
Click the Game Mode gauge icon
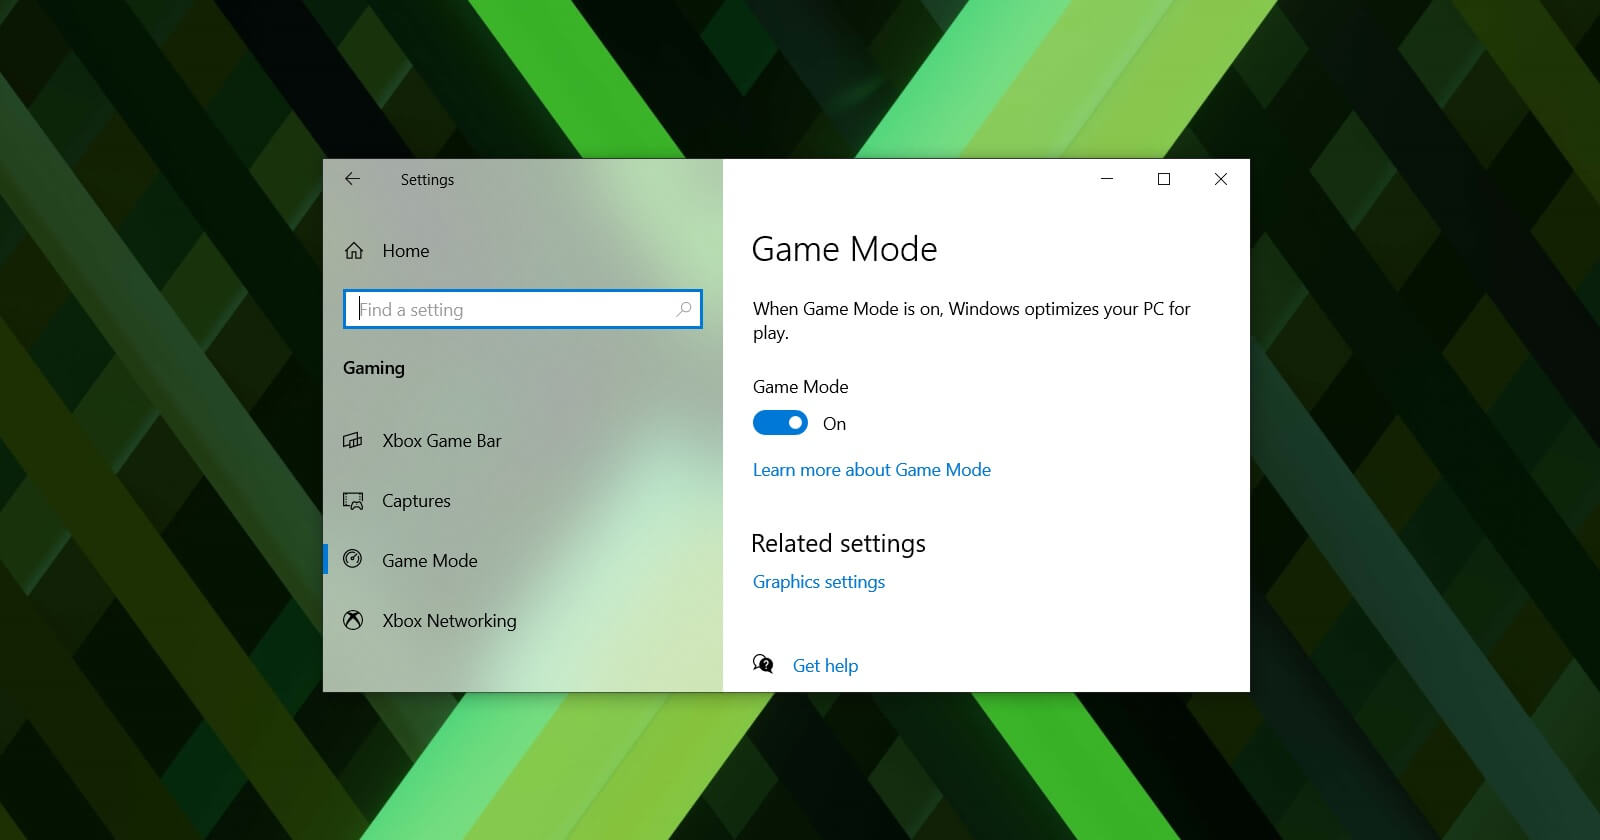[x=353, y=560]
